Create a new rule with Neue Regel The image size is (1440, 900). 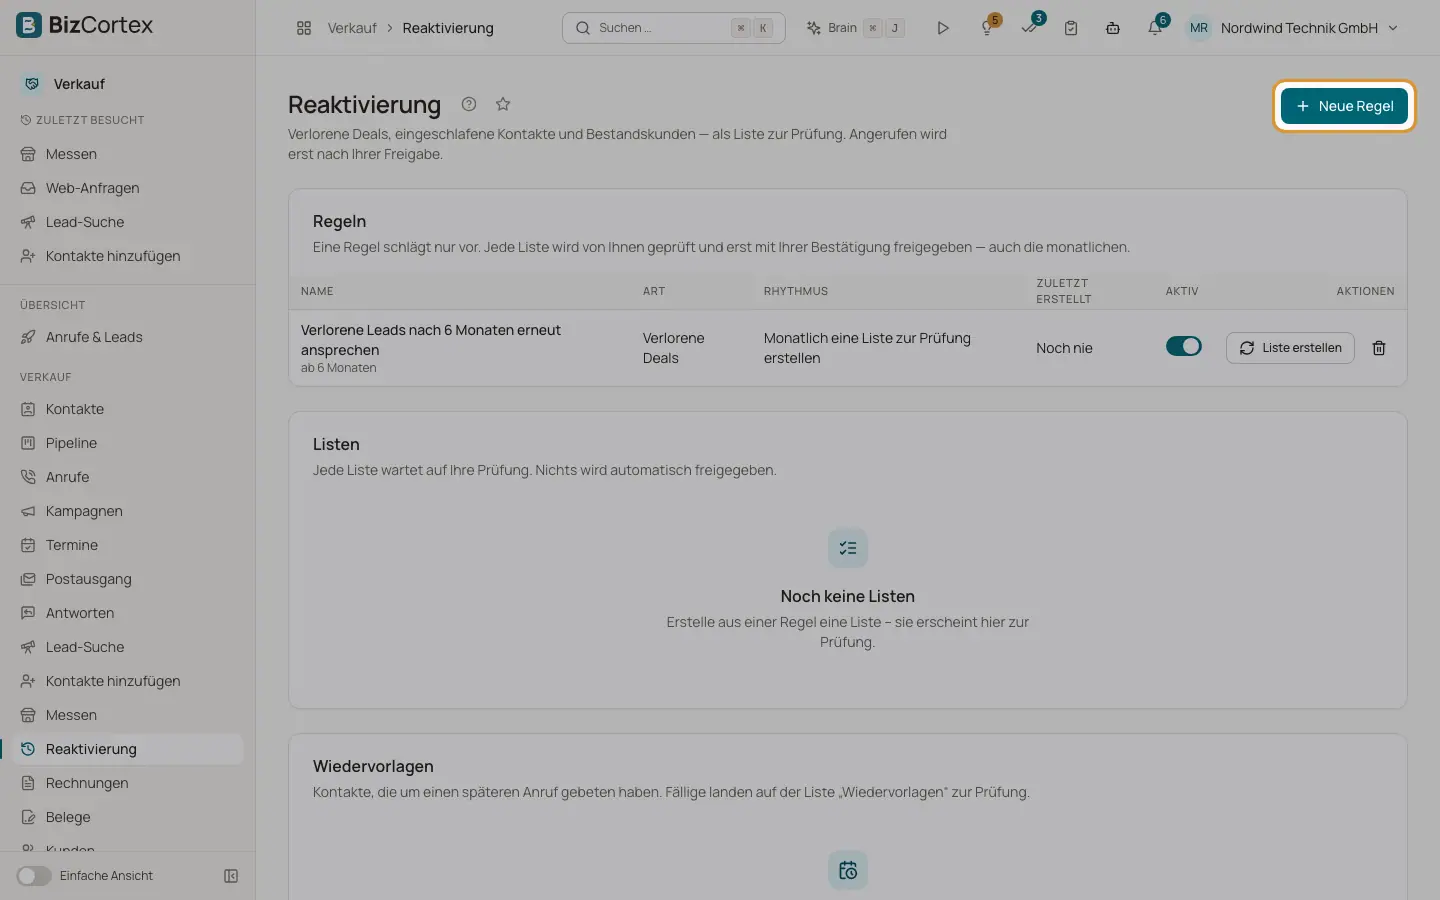1344,106
